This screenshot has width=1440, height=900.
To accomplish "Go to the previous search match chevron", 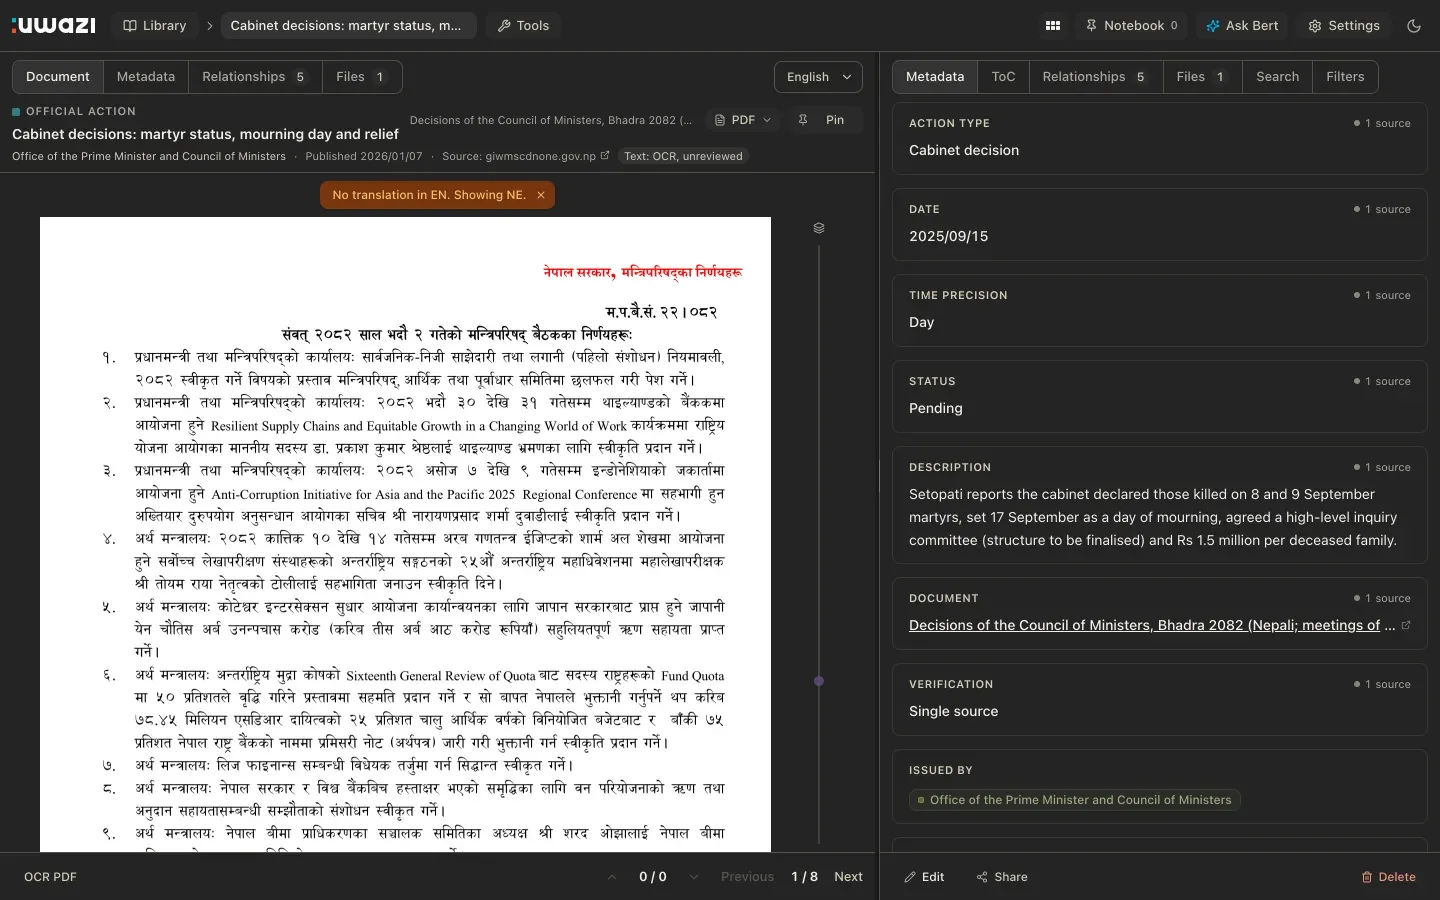I will [x=612, y=877].
